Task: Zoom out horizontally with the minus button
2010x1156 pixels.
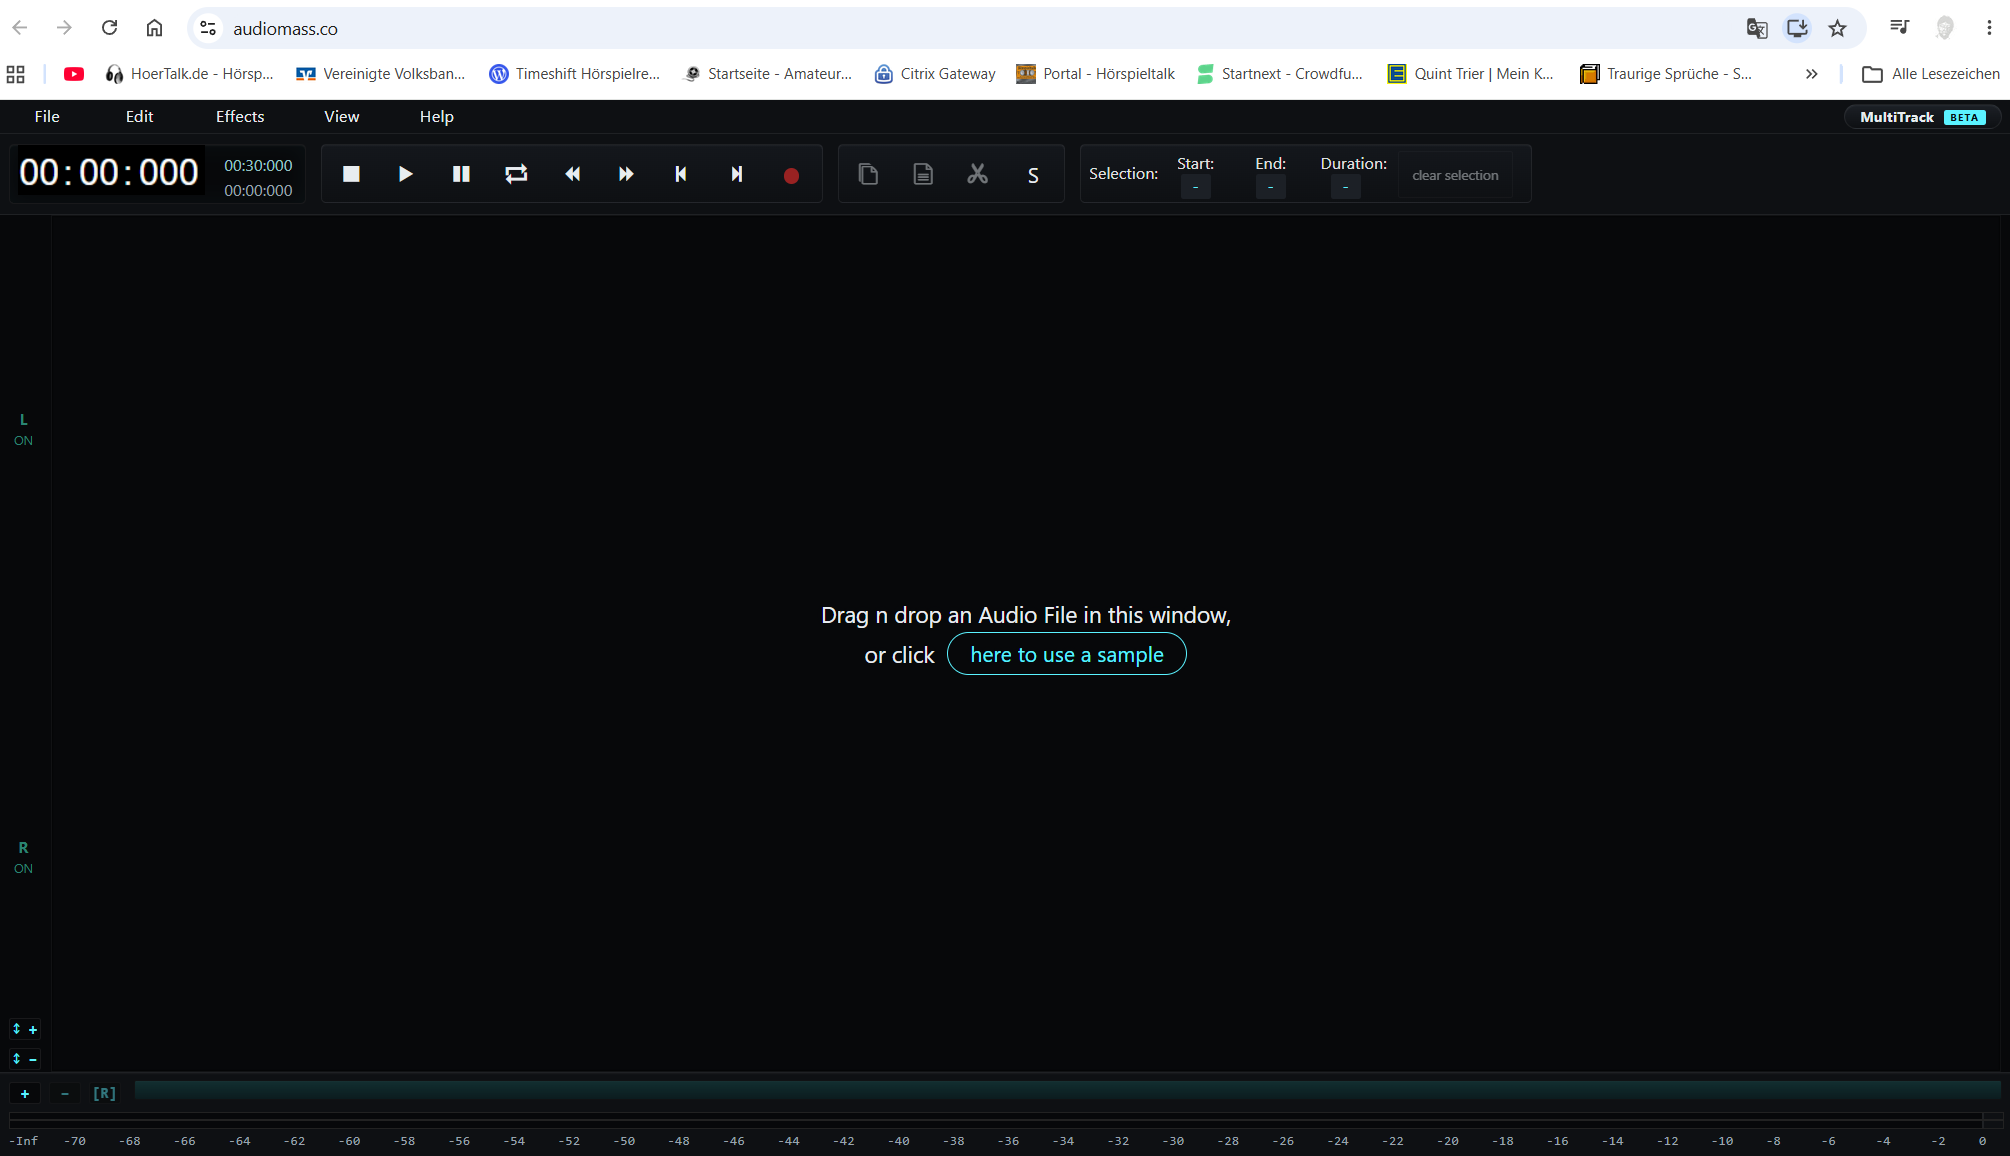Action: [x=65, y=1094]
